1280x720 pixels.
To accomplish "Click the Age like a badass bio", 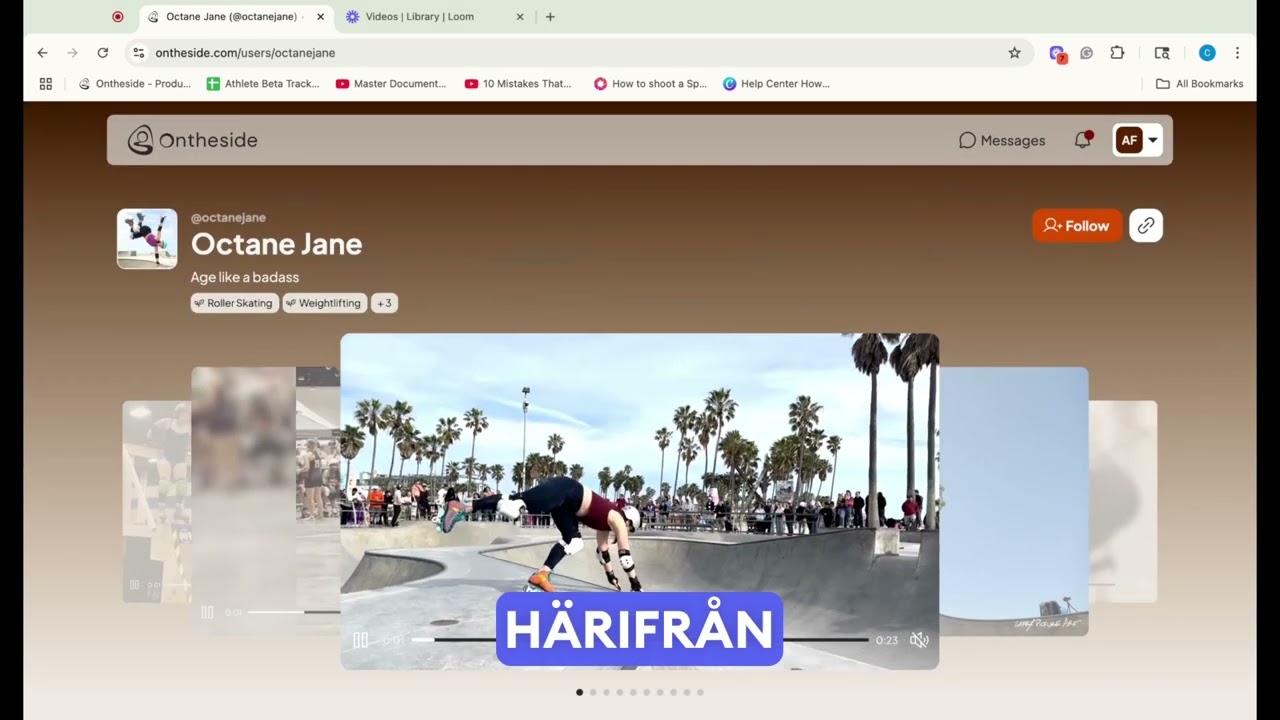I will coord(245,277).
